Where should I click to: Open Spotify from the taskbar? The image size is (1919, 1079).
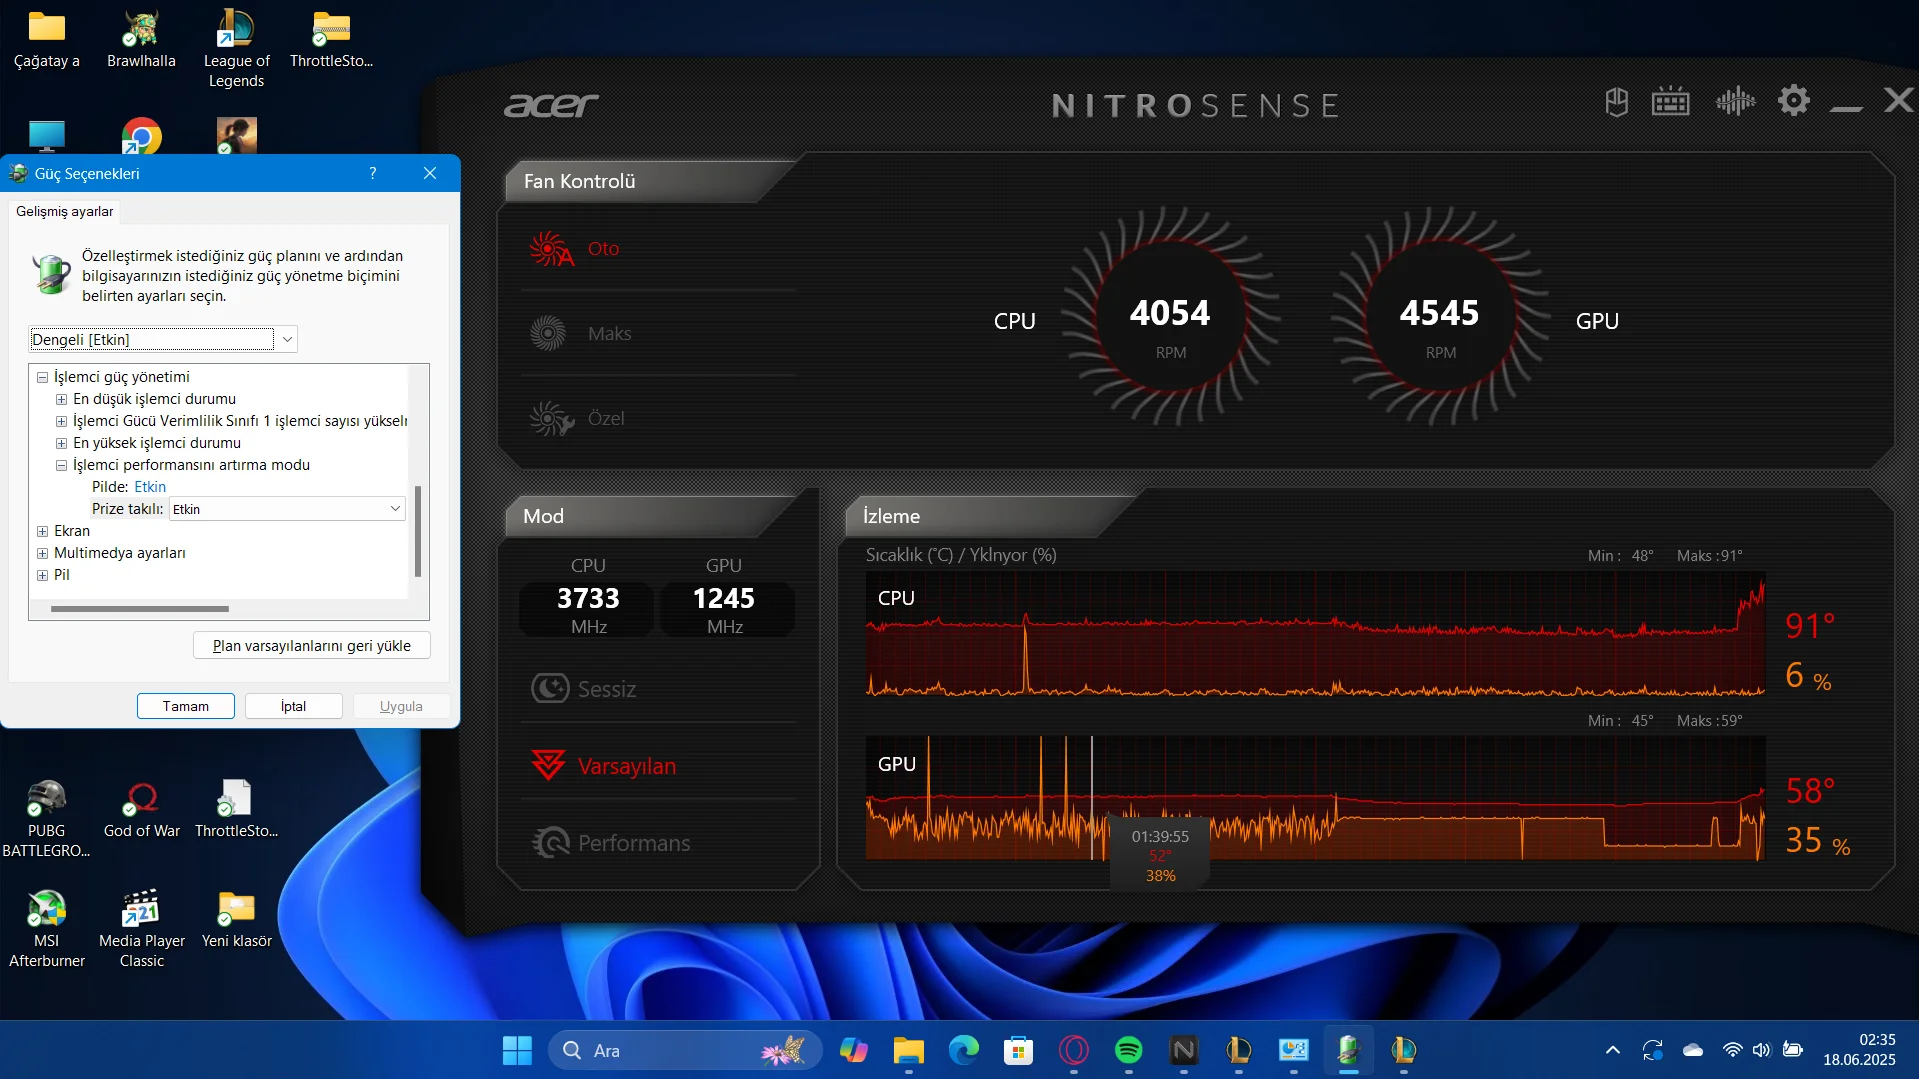pyautogui.click(x=1128, y=1050)
